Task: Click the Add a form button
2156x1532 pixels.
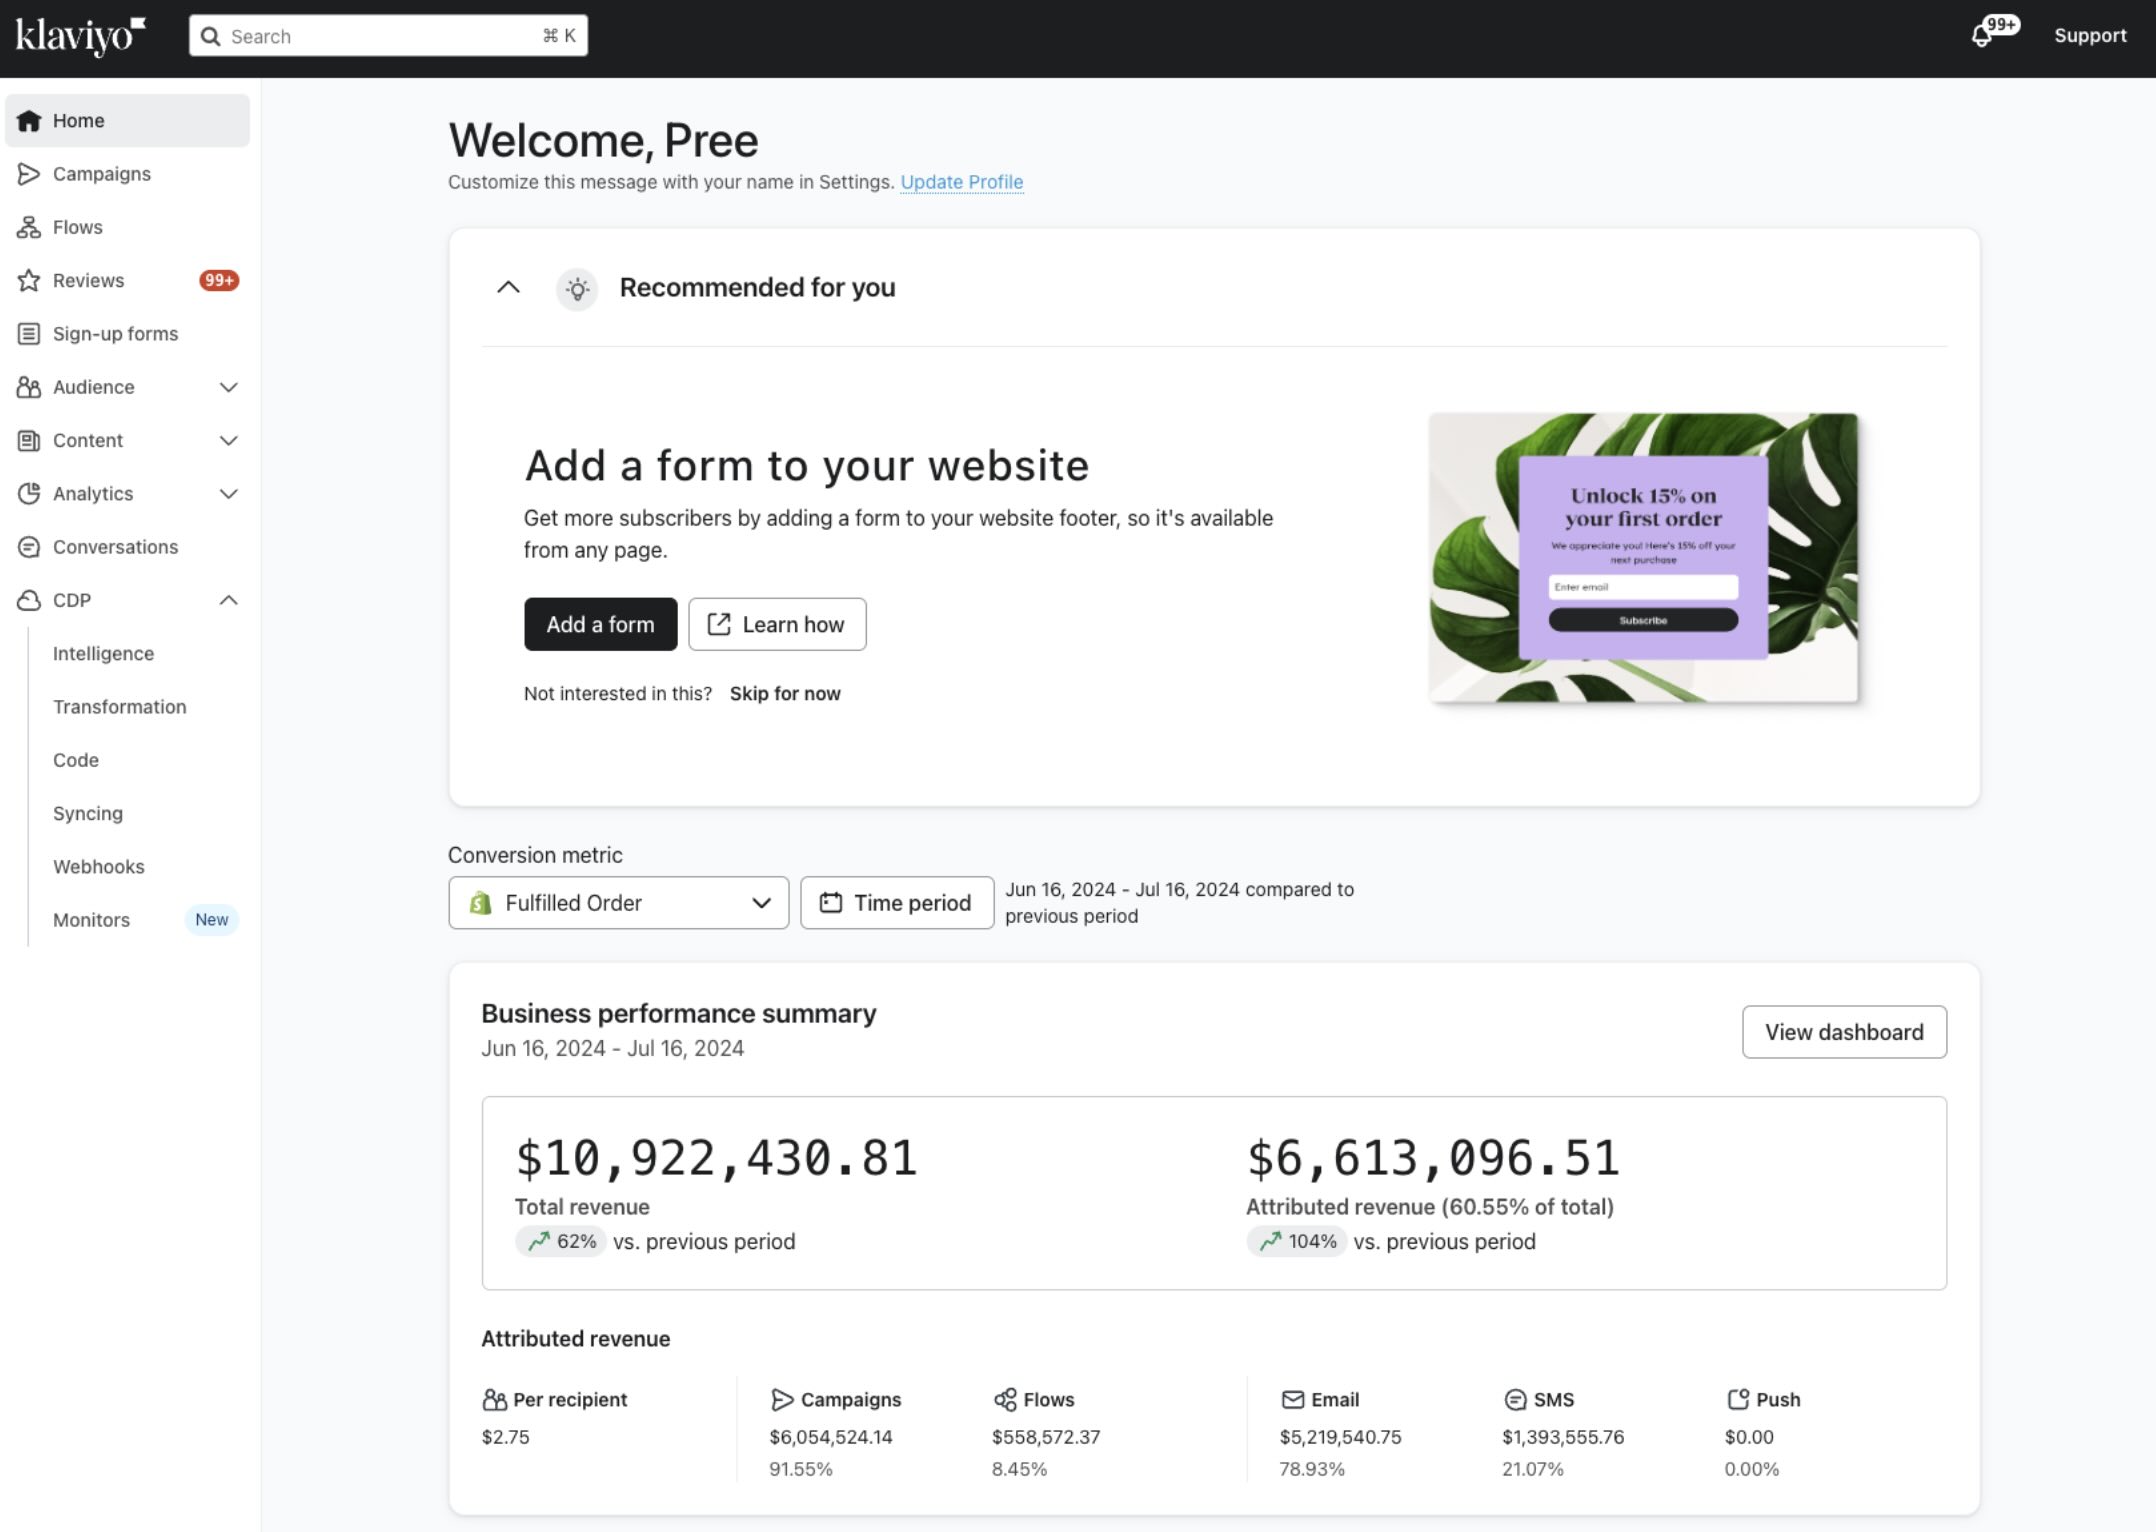Action: (x=600, y=624)
